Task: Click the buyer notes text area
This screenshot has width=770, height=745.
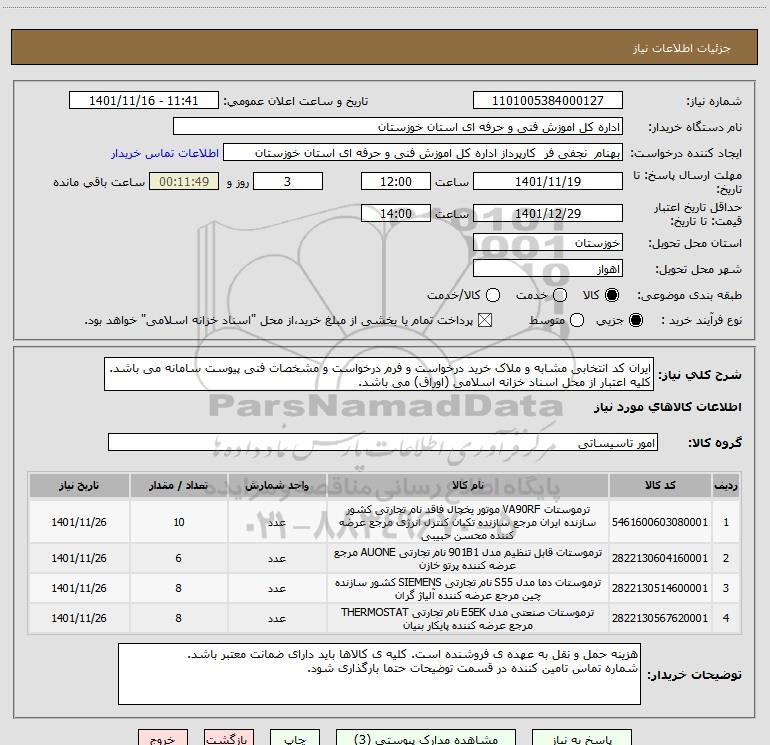Action: tap(379, 674)
